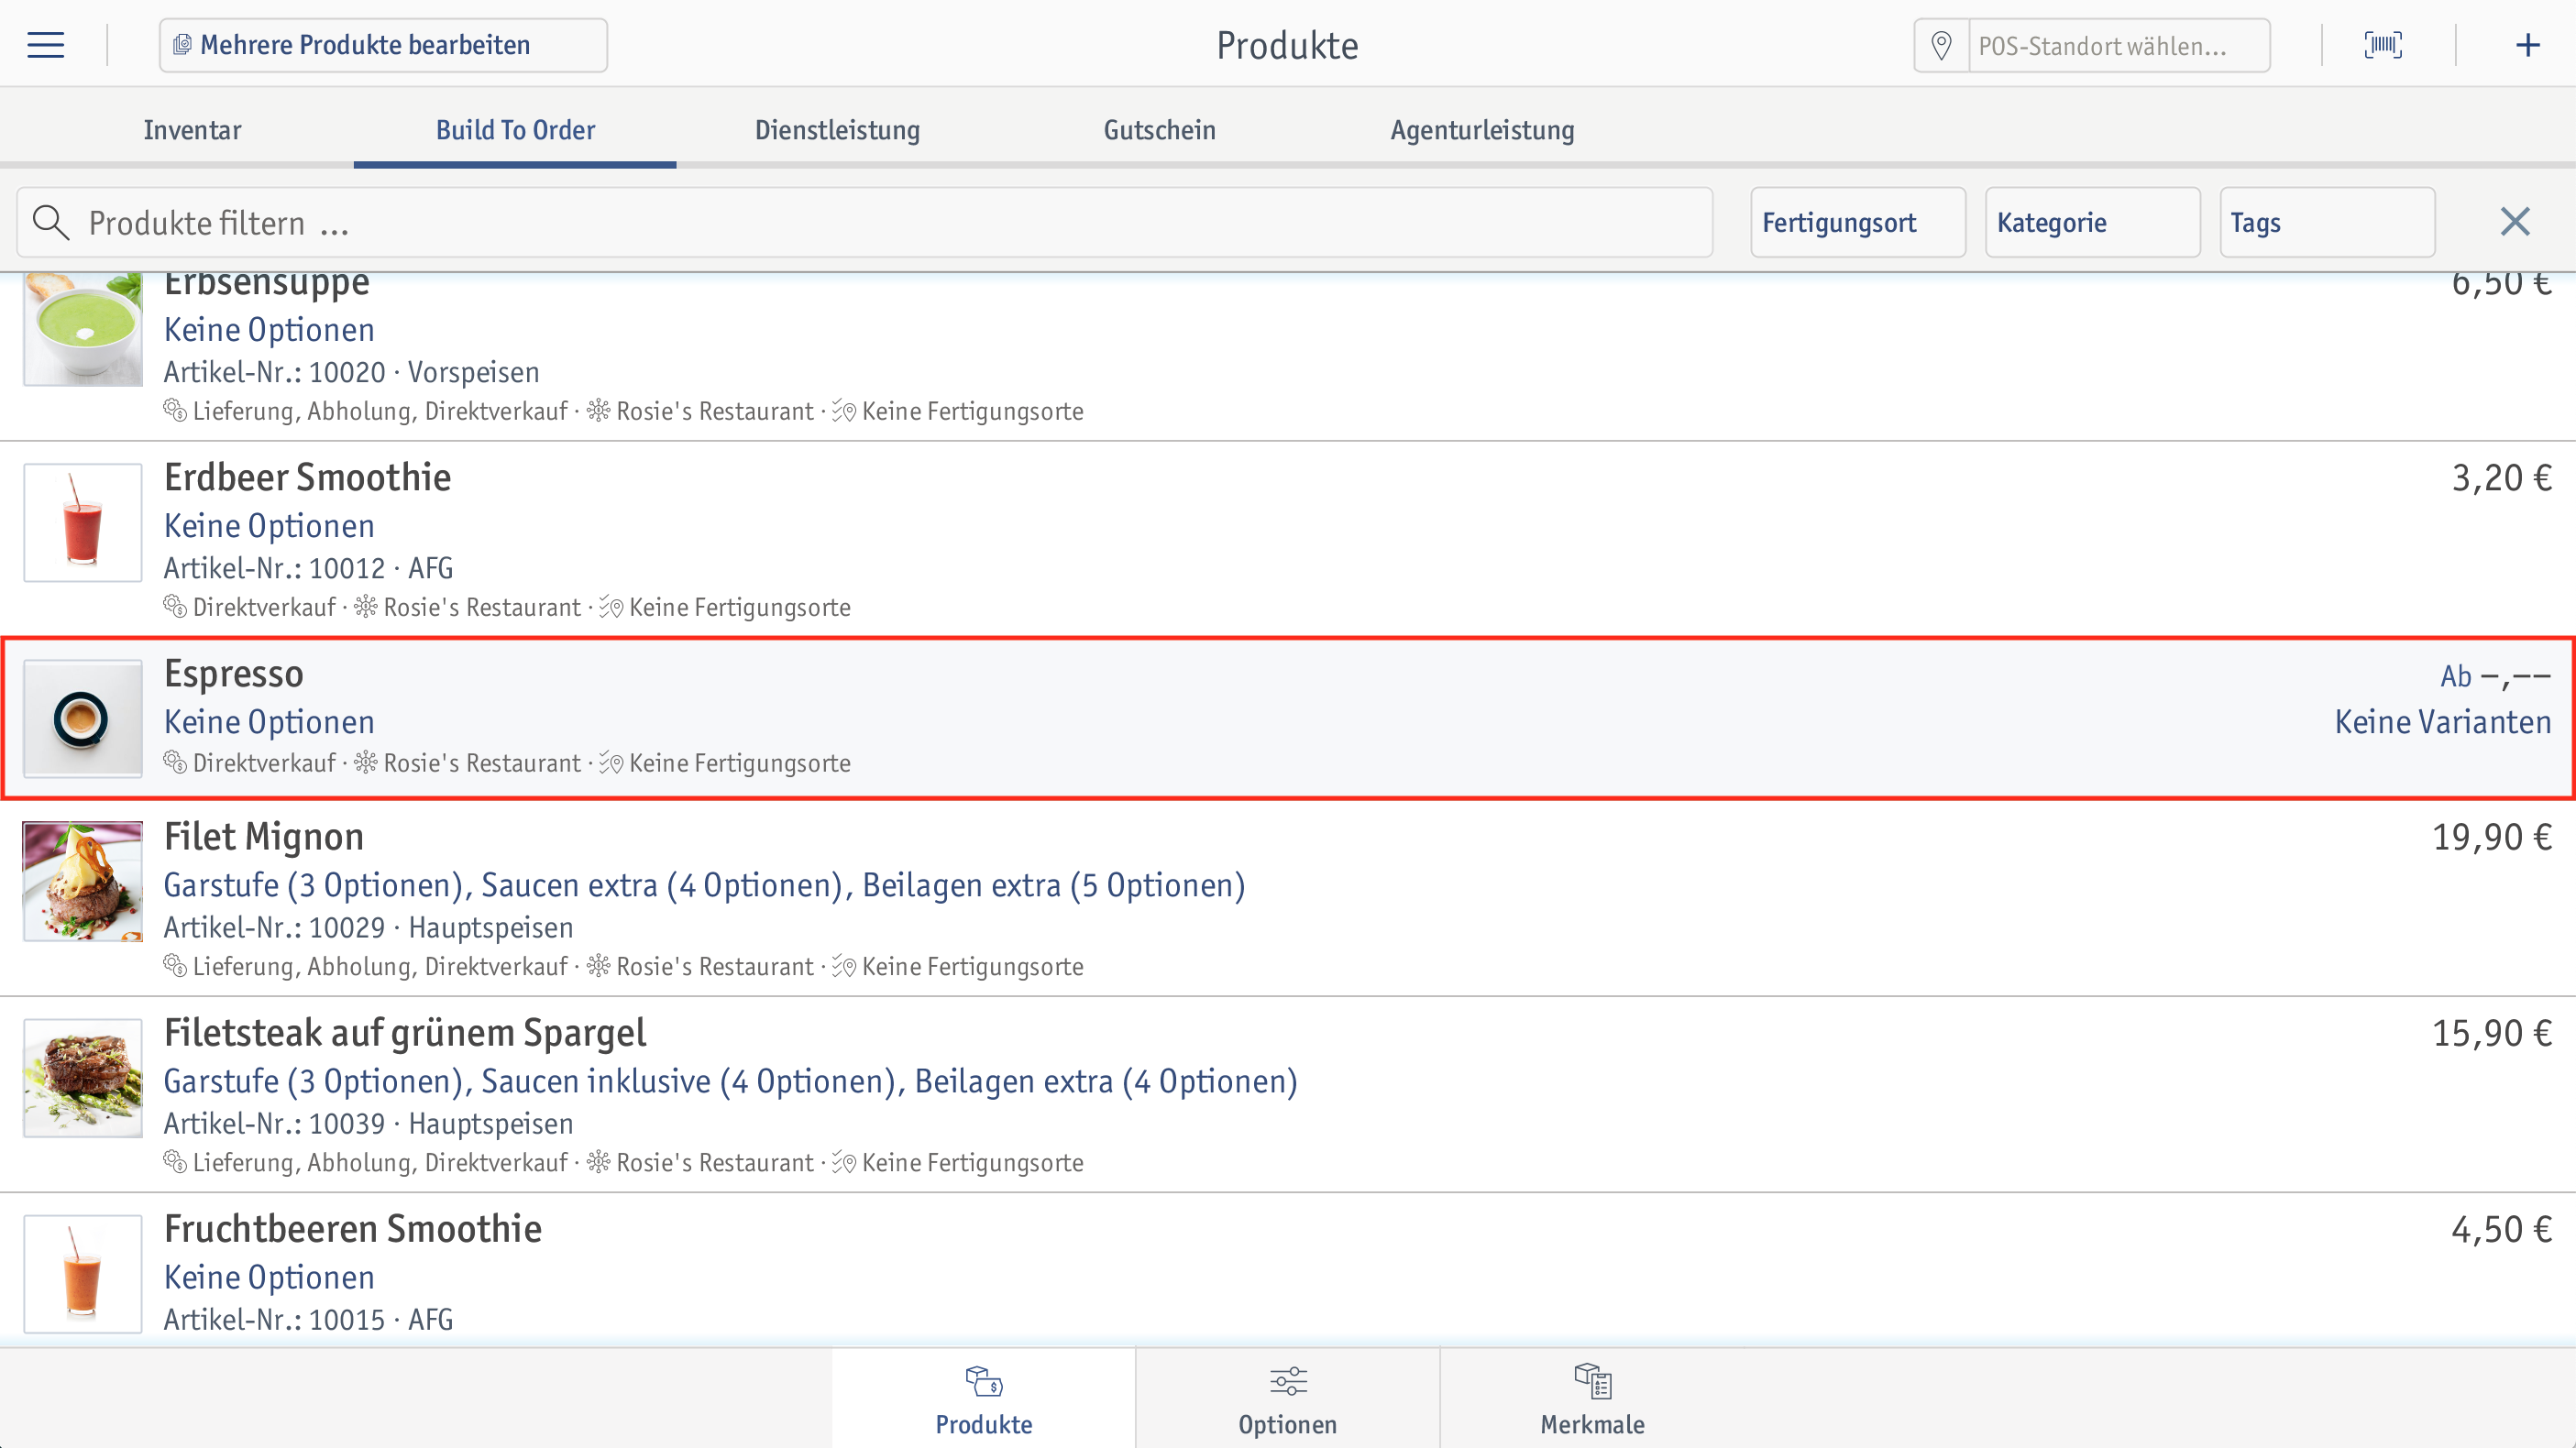Screen dimensions: 2576x1448
Task: Click Keine Optionen under Fruchtbeeren Smoothie
Action: [269, 1277]
